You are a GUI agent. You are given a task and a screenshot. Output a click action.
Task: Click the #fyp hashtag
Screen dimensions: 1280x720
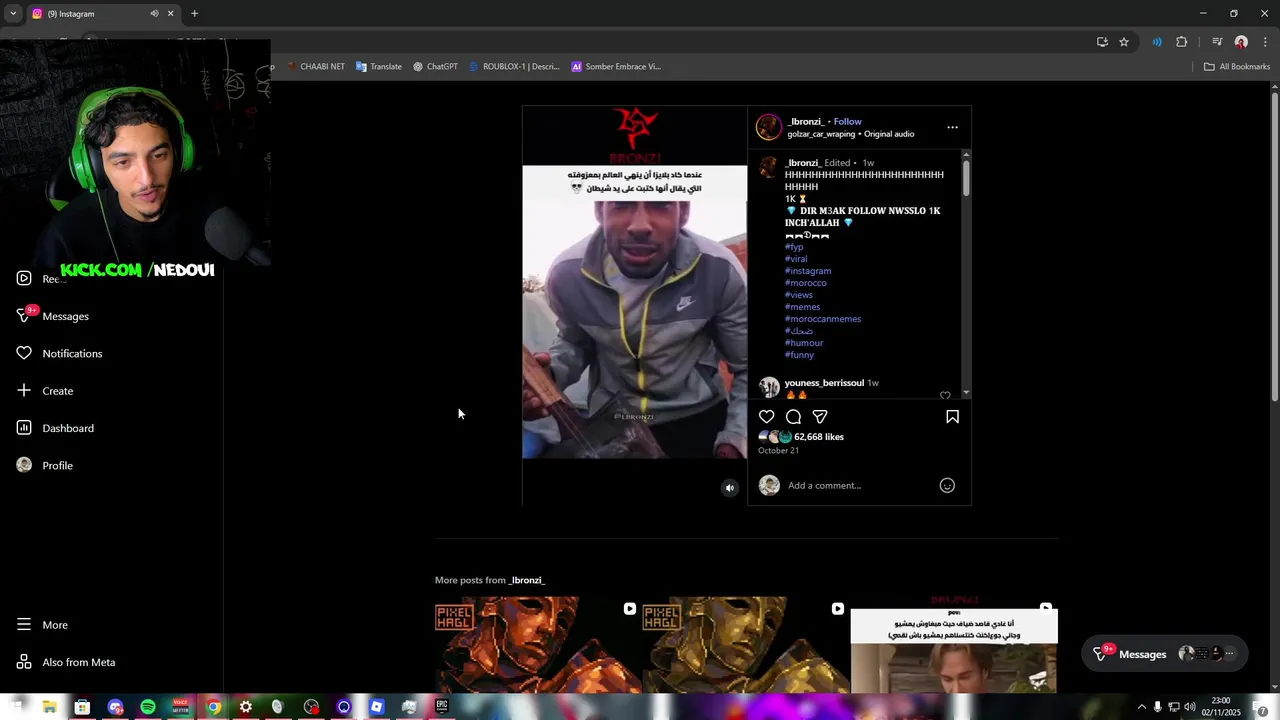(x=794, y=247)
